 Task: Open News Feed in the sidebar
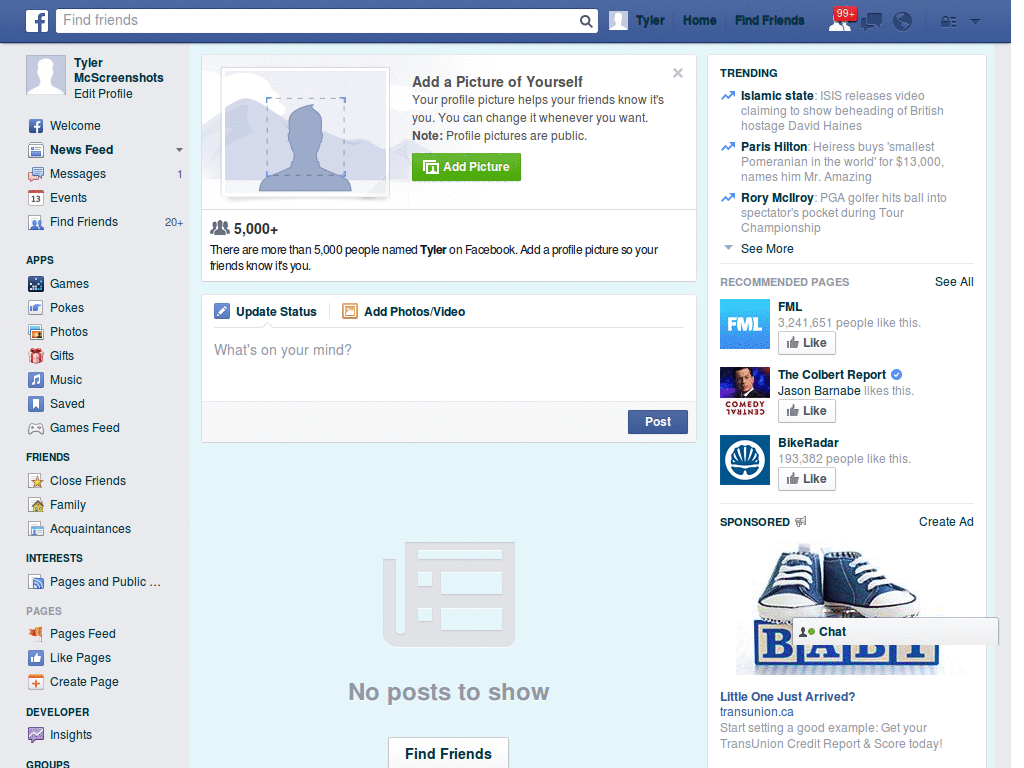click(x=82, y=150)
